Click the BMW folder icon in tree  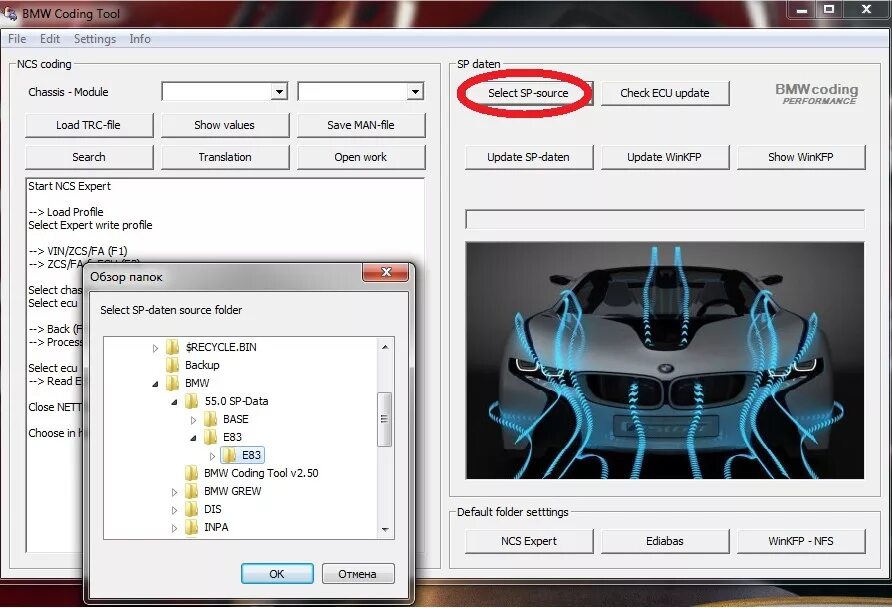coord(172,383)
